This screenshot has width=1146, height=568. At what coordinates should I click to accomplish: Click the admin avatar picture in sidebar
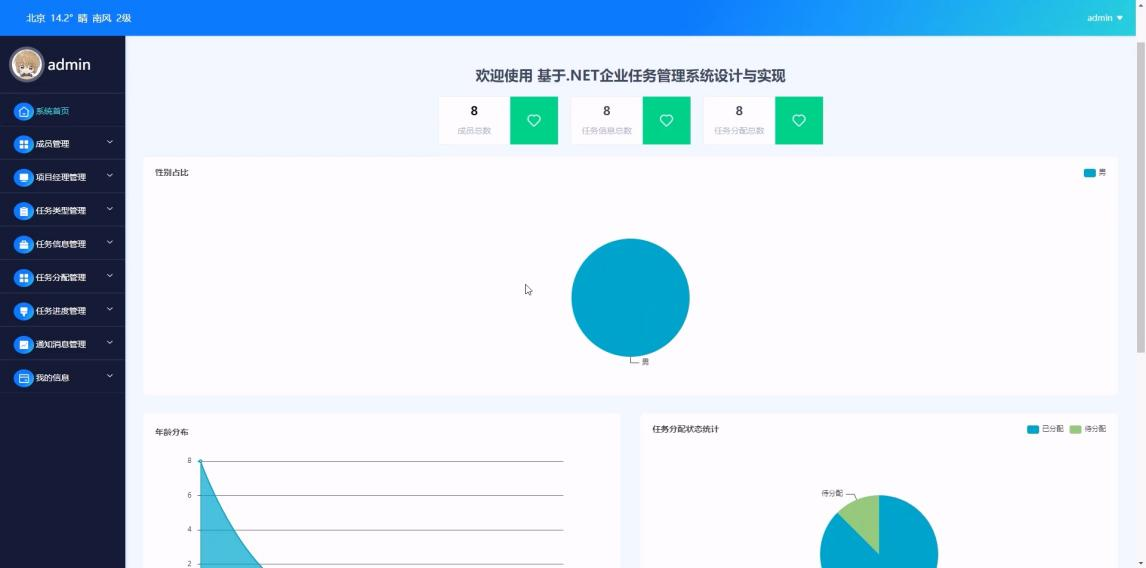(x=27, y=64)
